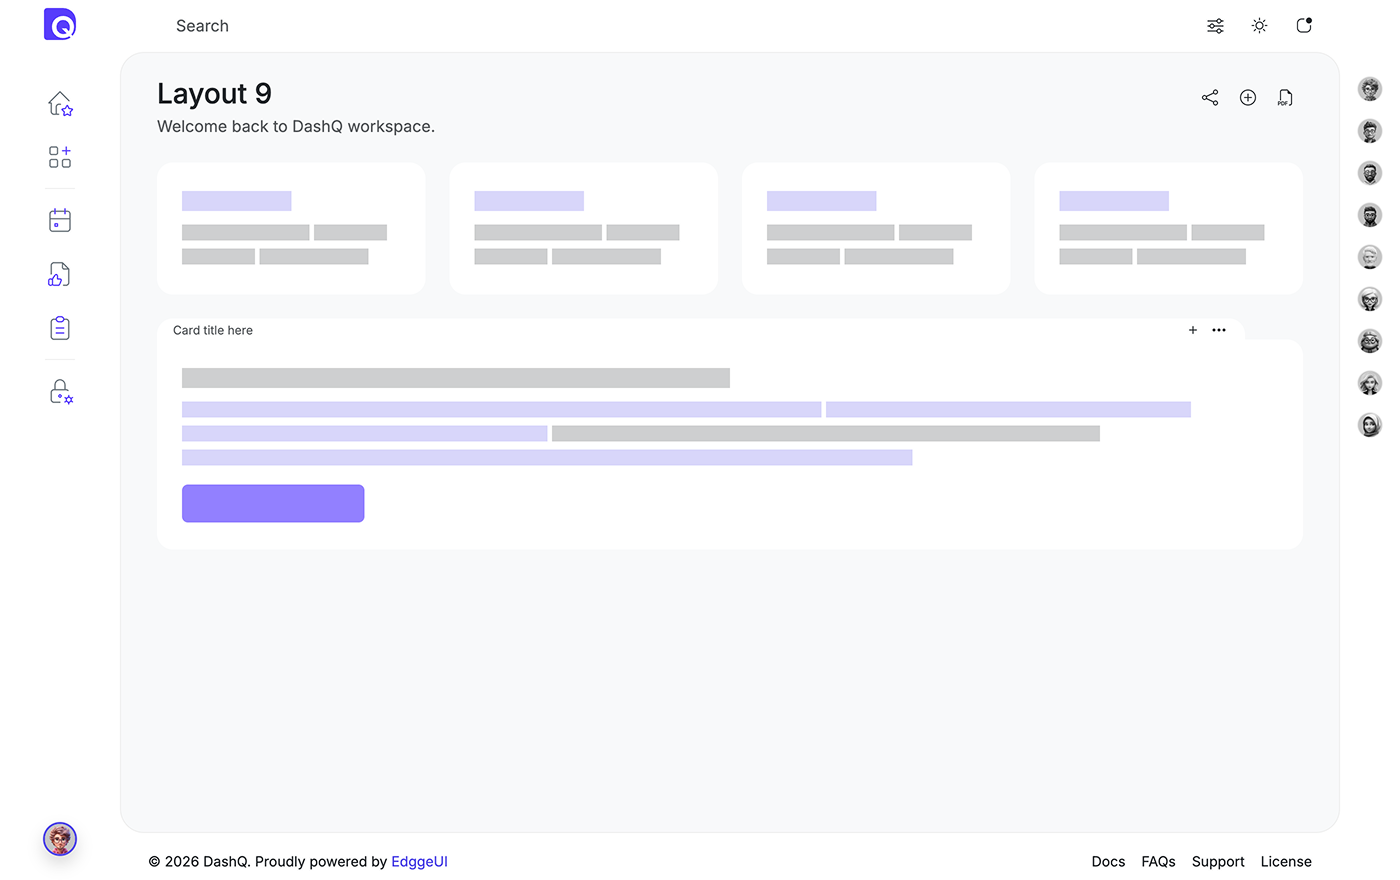The width and height of the screenshot is (1400, 880).
Task: Select the first purple progress bar in the card
Action: [500, 409]
